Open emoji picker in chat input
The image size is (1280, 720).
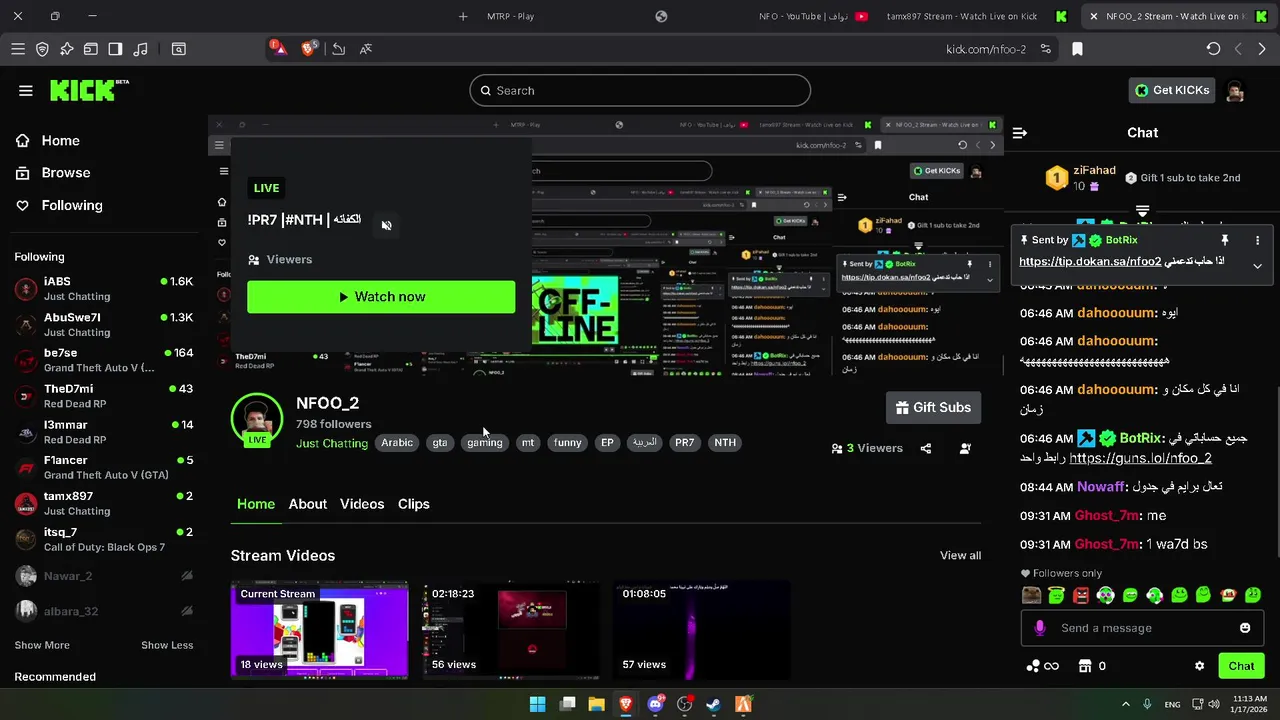(1245, 628)
